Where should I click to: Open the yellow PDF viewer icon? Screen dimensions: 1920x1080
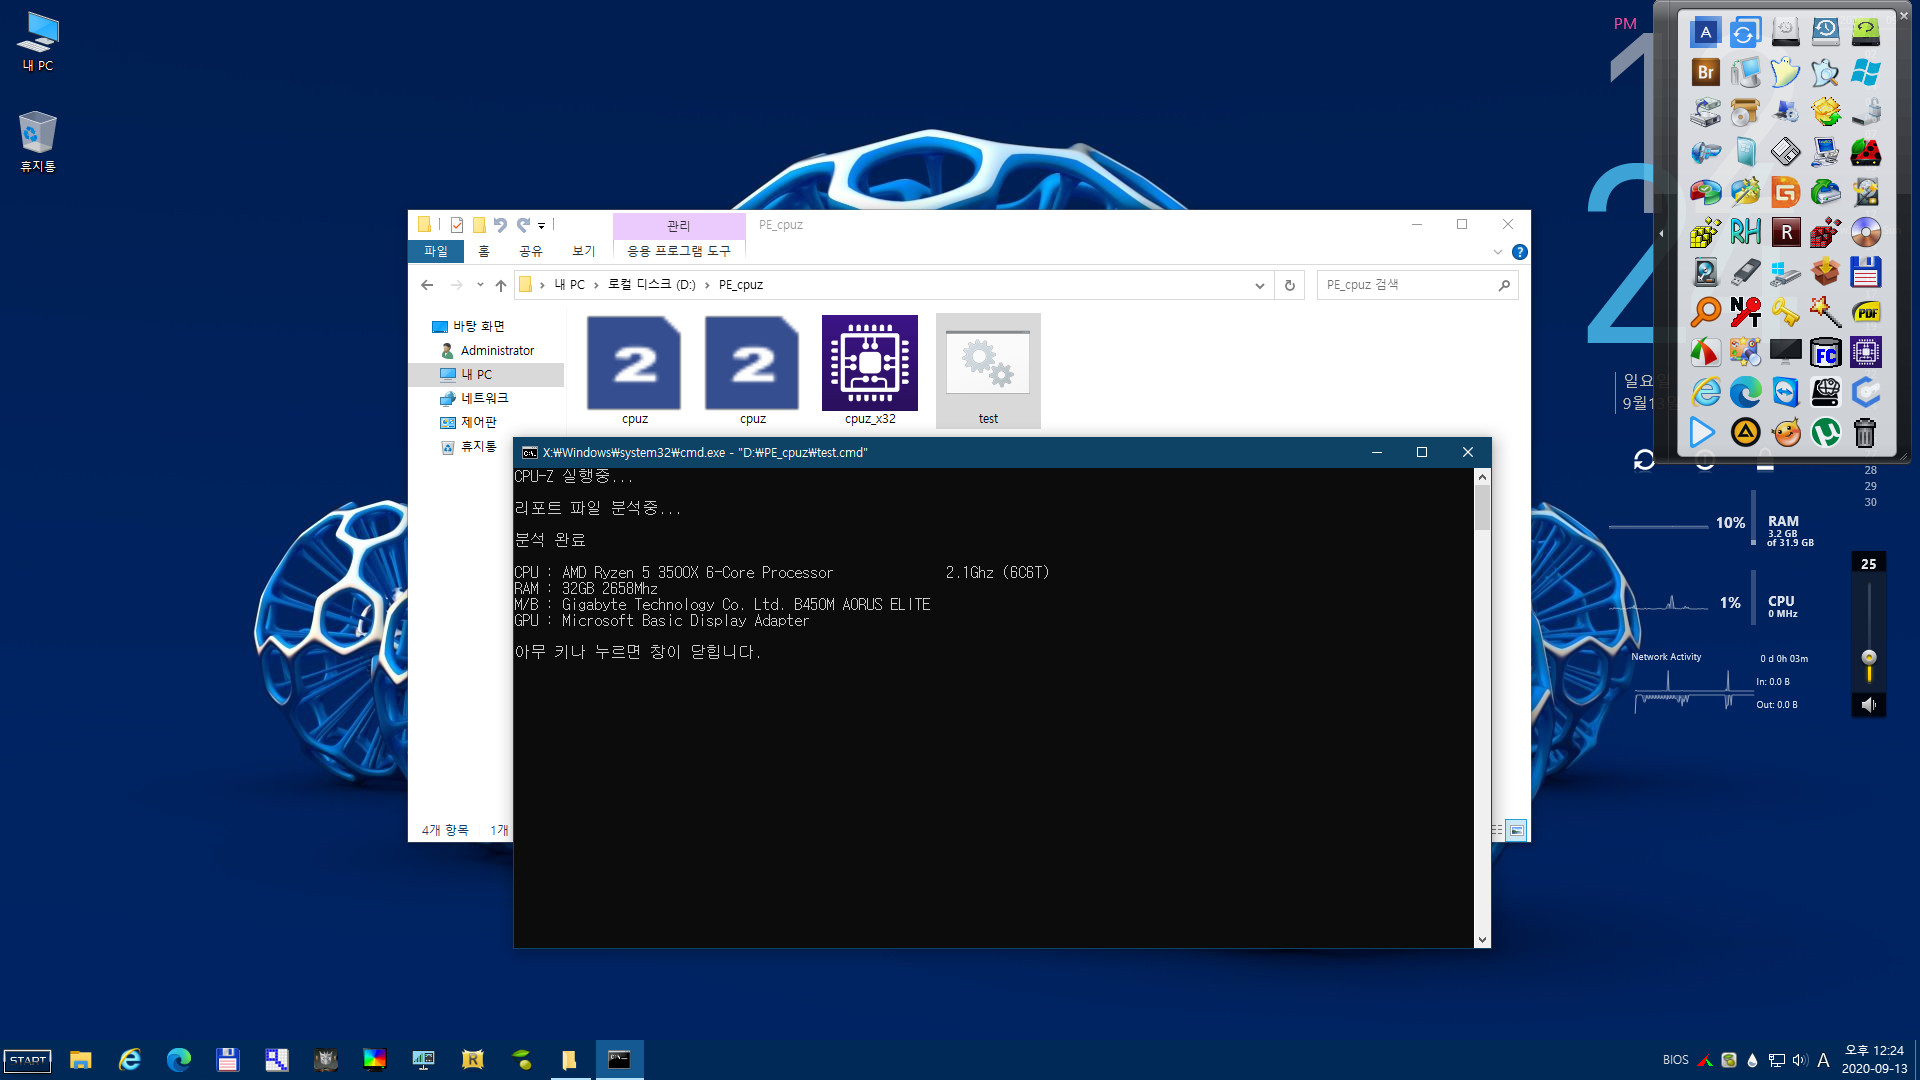pyautogui.click(x=1865, y=312)
